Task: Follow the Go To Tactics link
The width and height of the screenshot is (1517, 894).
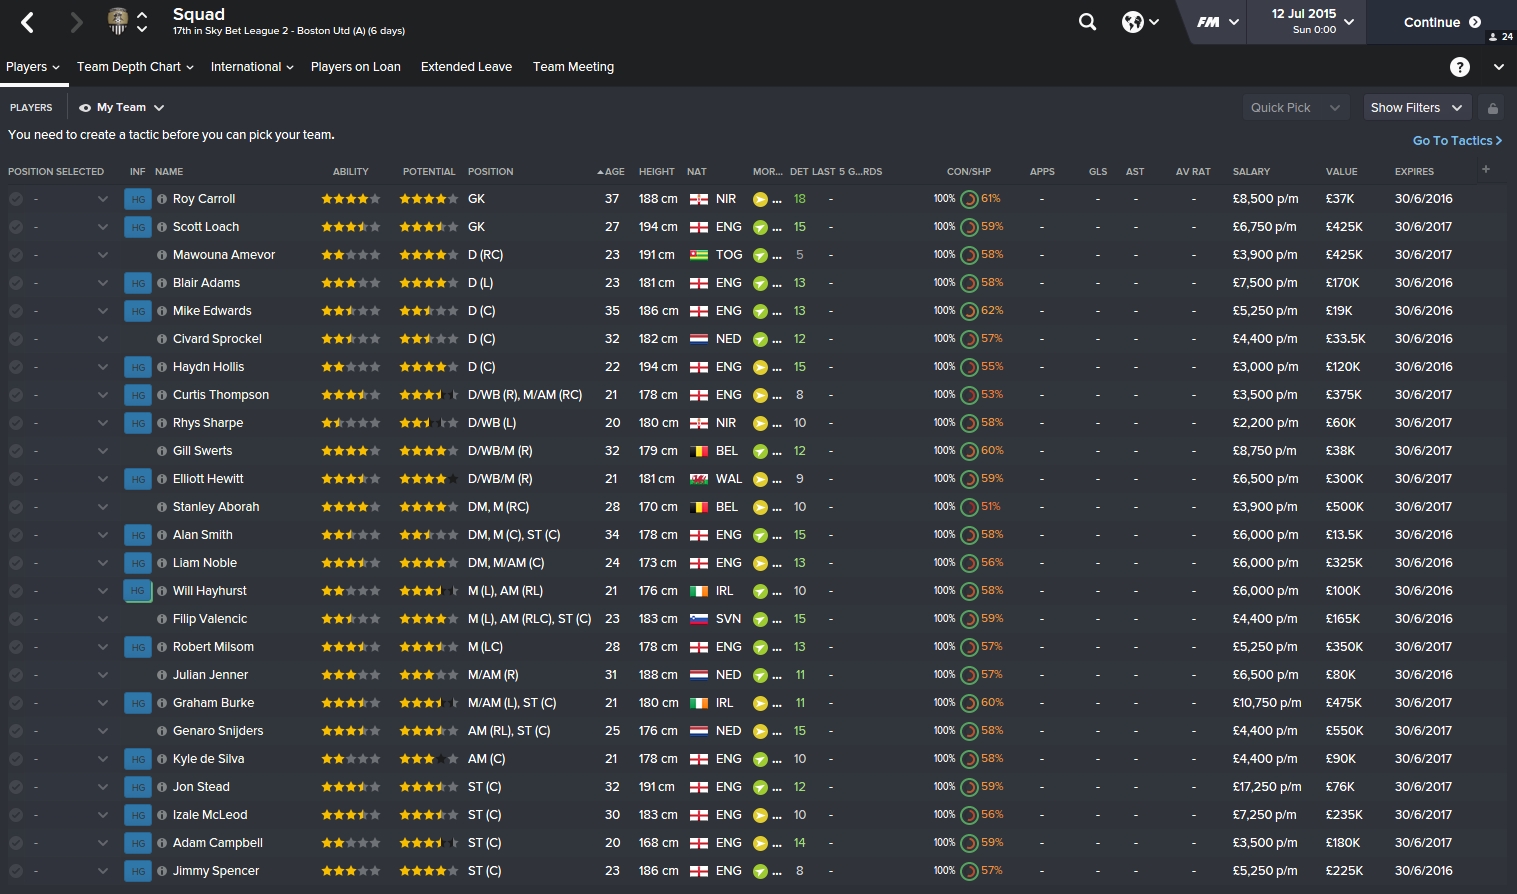Action: [x=1457, y=141]
